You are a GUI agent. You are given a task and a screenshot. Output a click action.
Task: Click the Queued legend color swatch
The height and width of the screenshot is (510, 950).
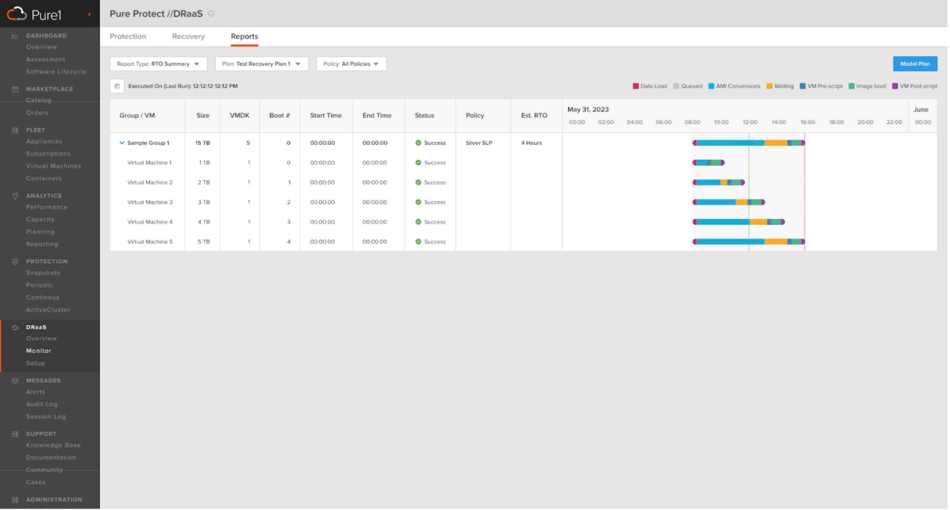click(x=676, y=86)
